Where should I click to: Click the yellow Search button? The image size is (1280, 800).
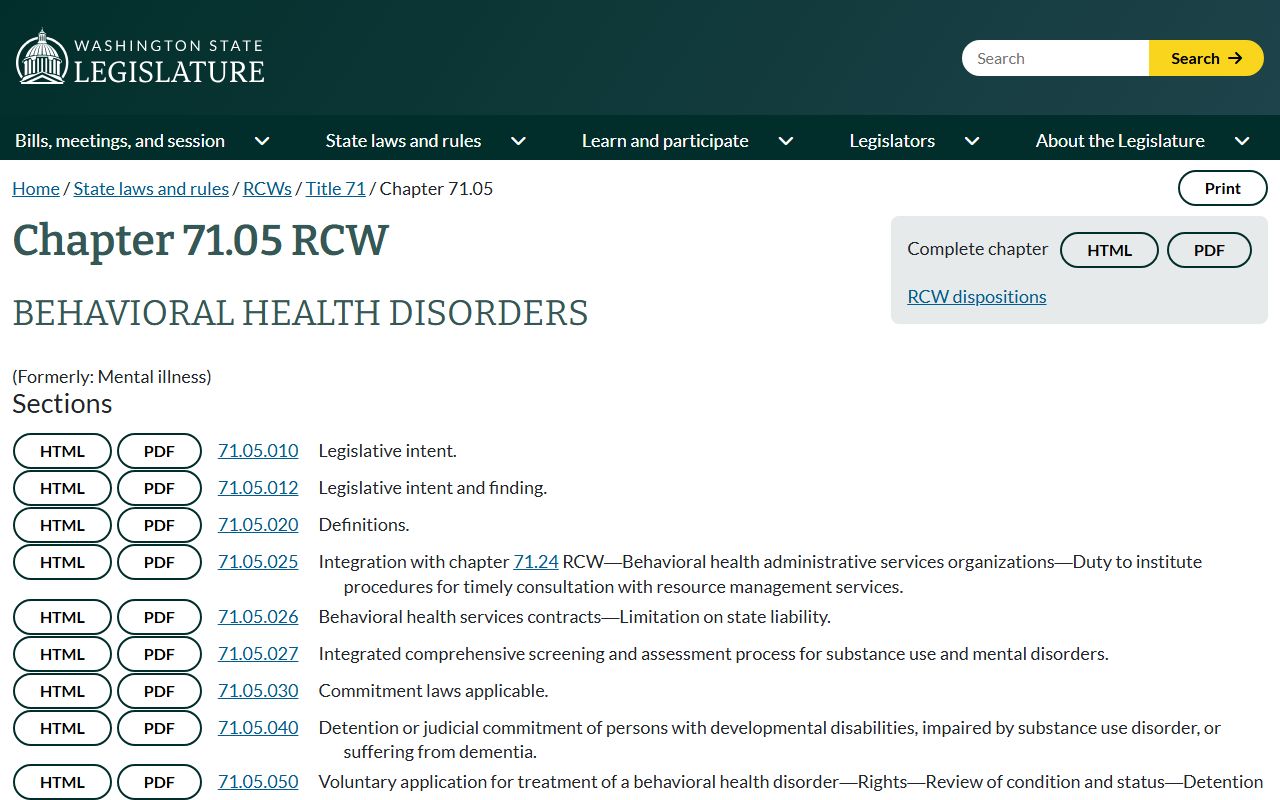[1206, 58]
